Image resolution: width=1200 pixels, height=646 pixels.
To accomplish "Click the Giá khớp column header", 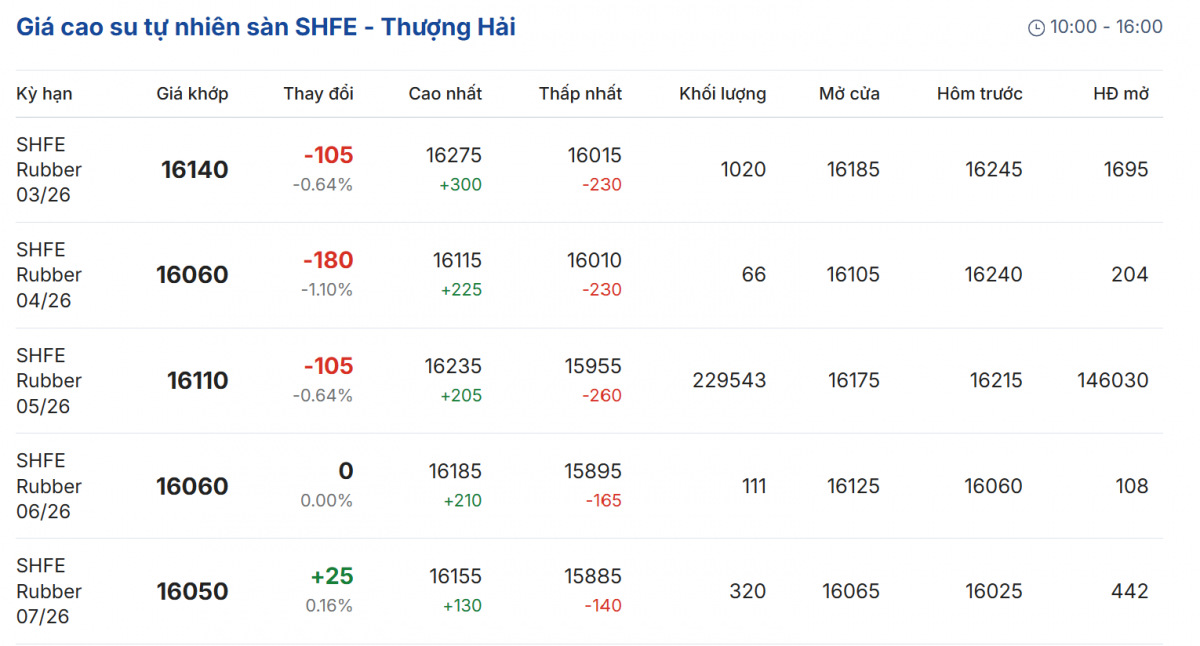I will (192, 94).
